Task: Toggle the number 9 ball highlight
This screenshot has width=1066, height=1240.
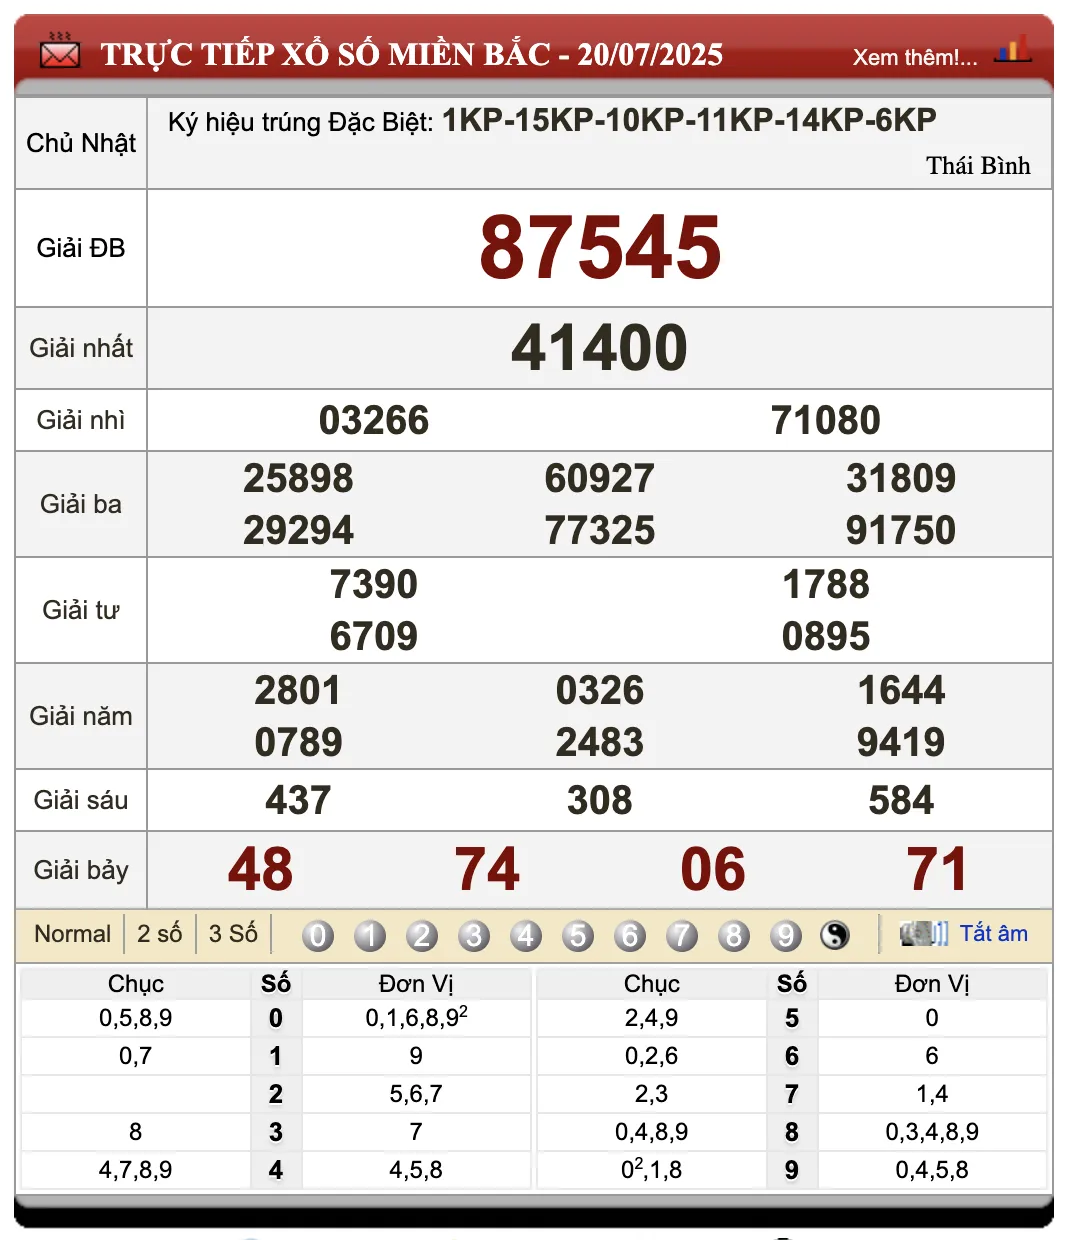Action: pyautogui.click(x=786, y=936)
